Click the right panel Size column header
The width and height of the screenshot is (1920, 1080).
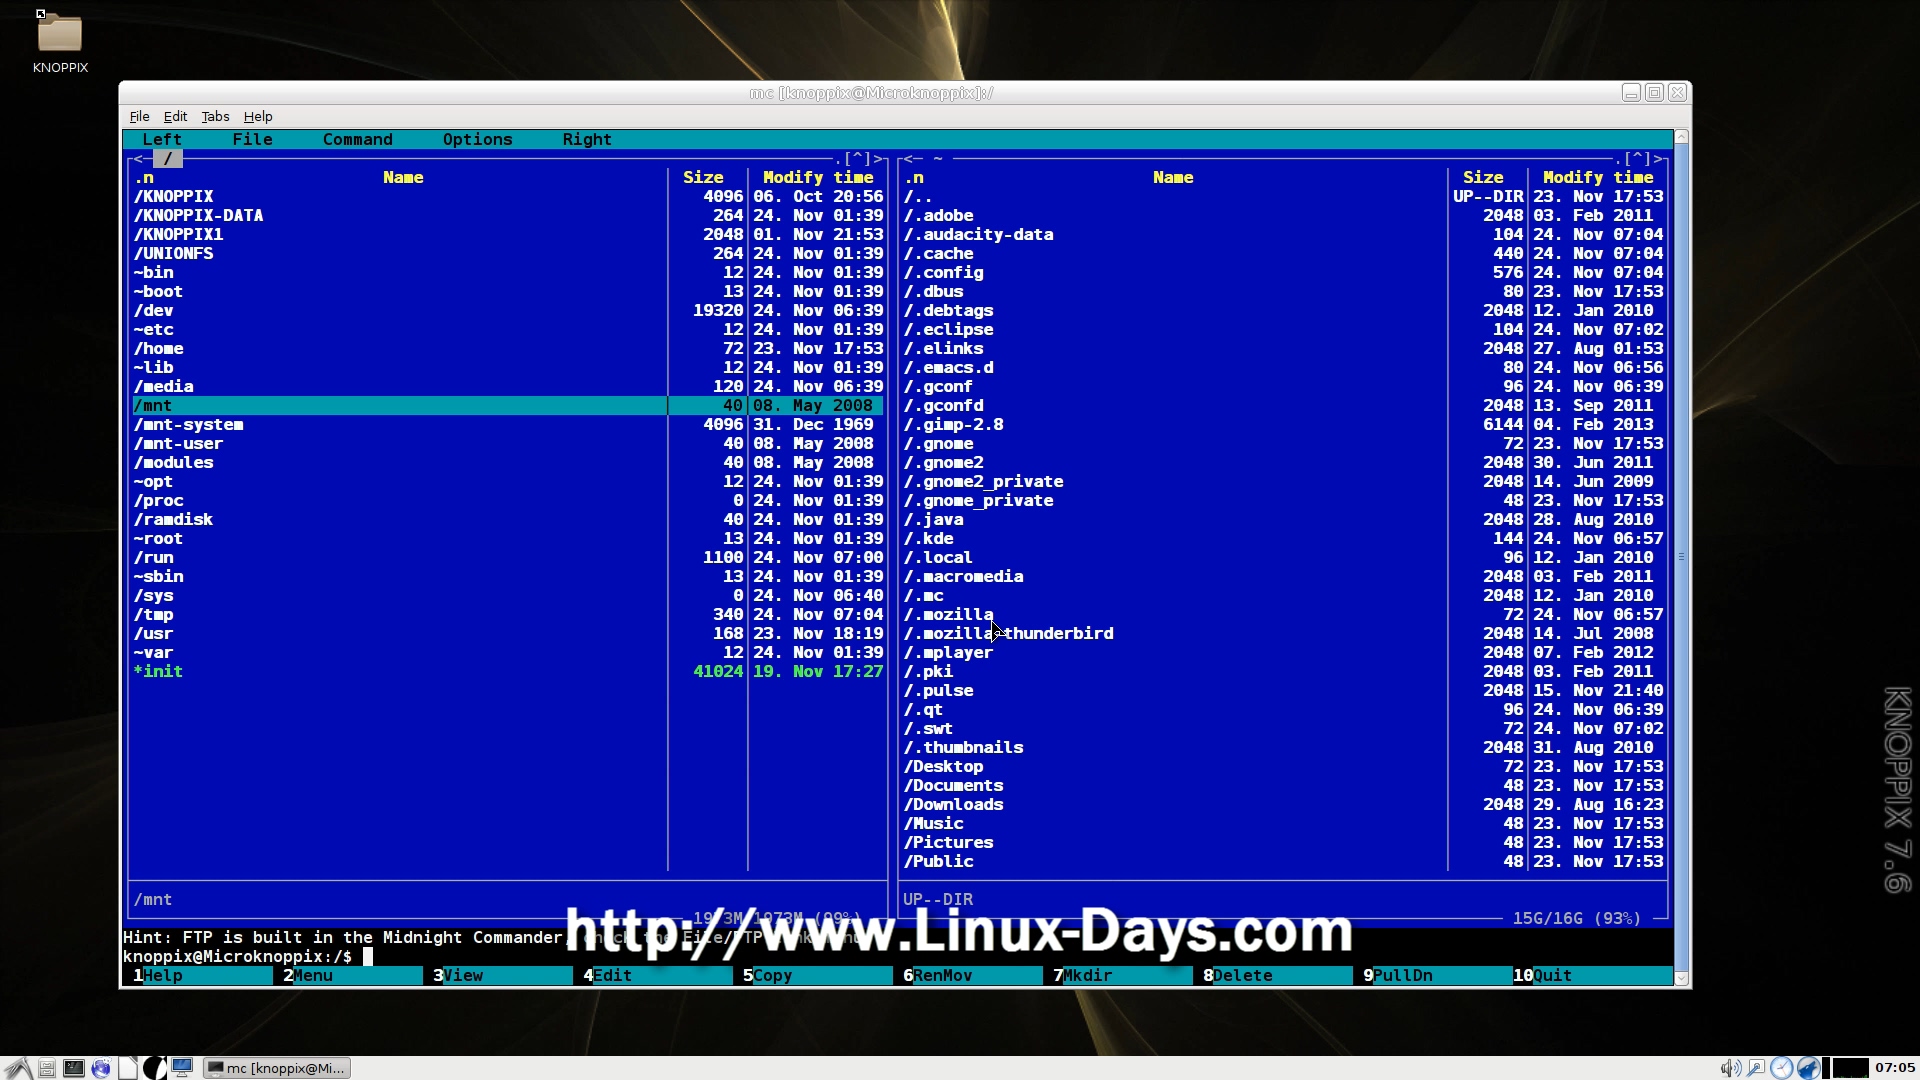(1483, 177)
